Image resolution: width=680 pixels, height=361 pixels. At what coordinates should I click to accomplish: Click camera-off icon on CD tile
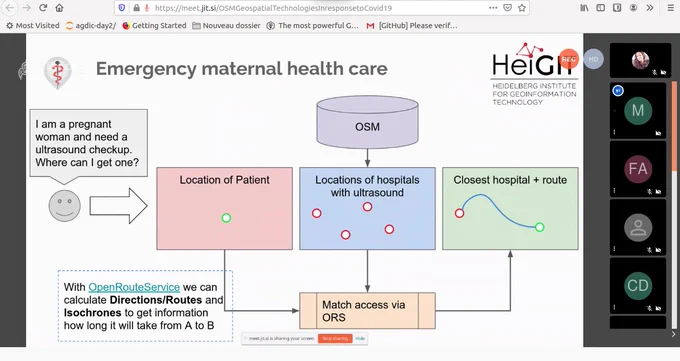[658, 308]
